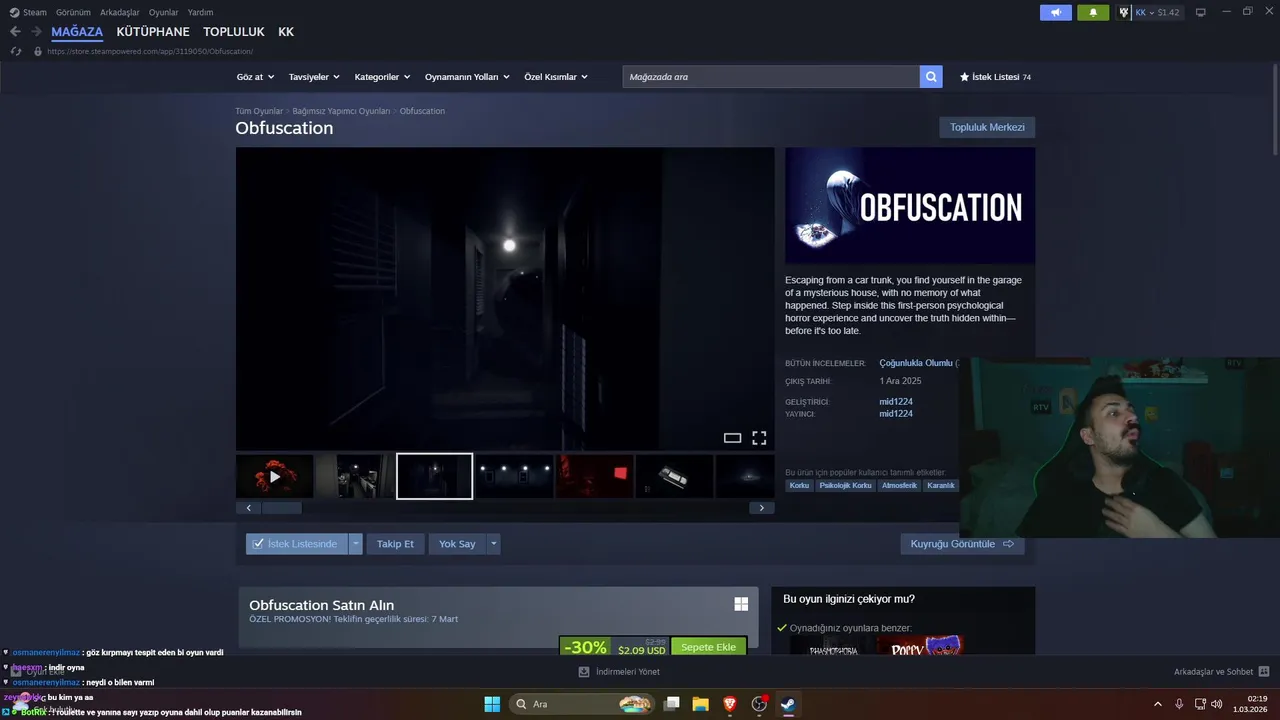Reload the store page
Viewport: 1280px width, 720px height.
(15, 51)
